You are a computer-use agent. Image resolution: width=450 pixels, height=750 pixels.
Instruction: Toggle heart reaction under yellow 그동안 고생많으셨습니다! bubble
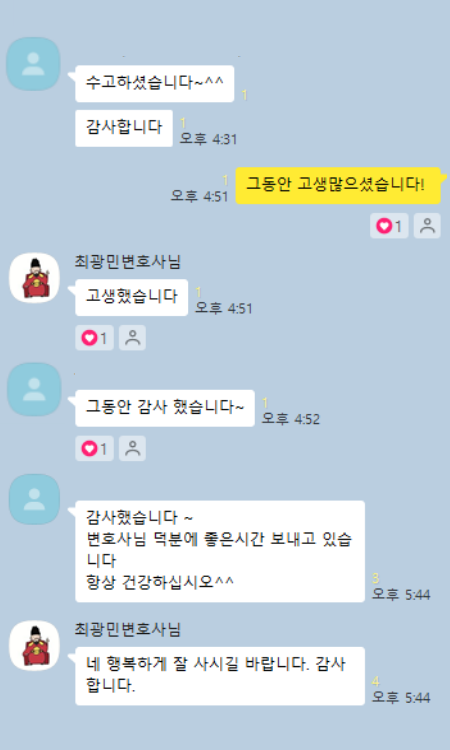[389, 226]
